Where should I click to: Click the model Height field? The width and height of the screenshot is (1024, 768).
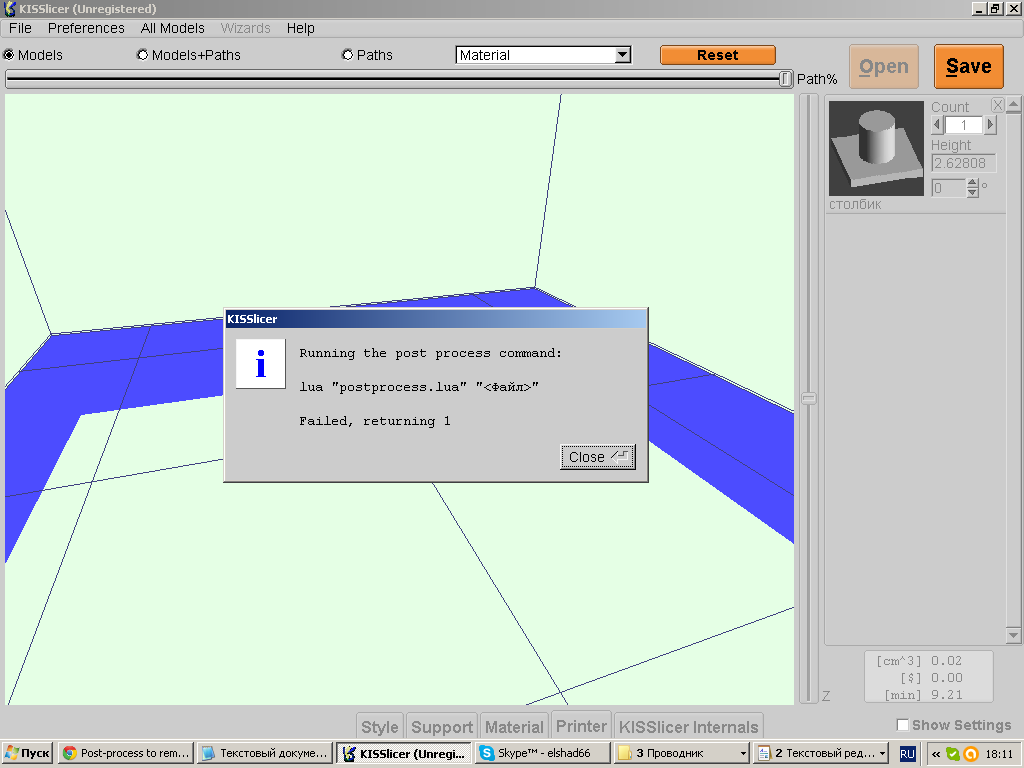pyautogui.click(x=963, y=163)
